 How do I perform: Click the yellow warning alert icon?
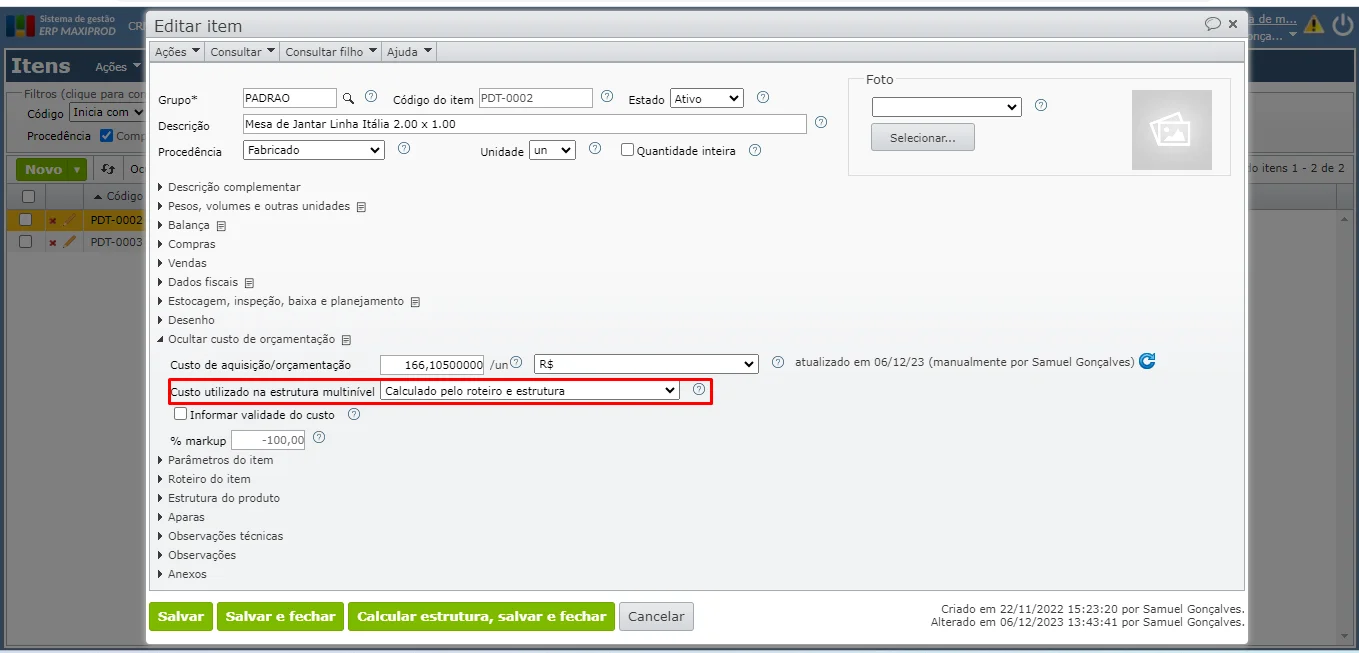point(1314,25)
